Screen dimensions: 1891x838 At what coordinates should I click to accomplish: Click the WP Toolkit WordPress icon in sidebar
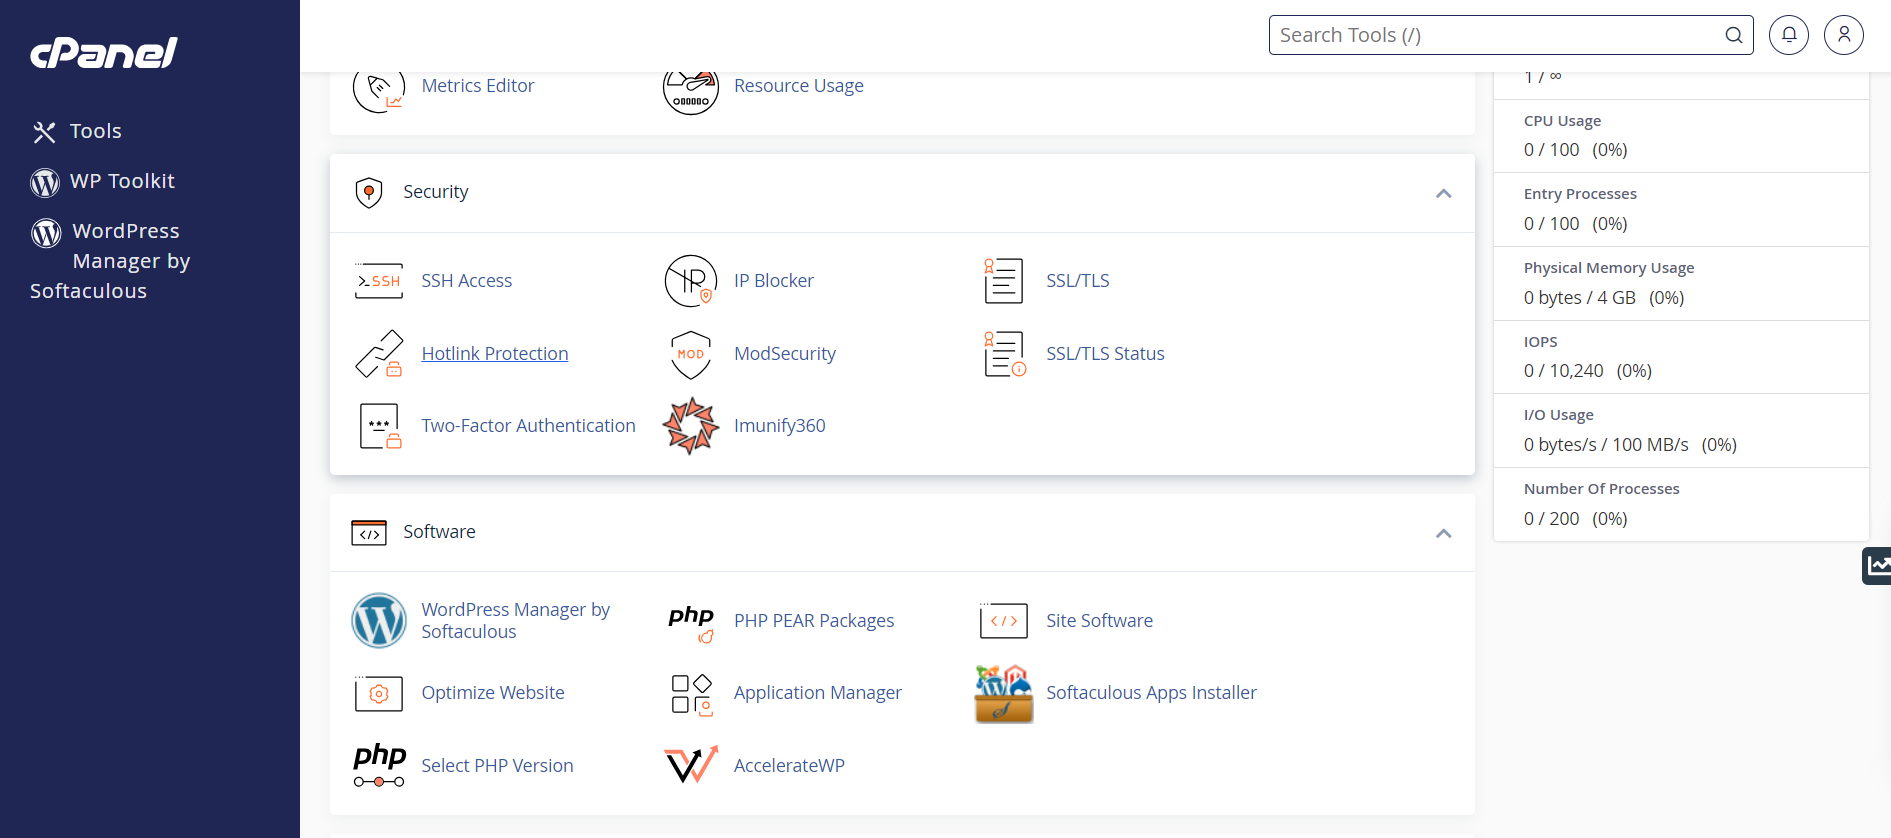tap(45, 183)
